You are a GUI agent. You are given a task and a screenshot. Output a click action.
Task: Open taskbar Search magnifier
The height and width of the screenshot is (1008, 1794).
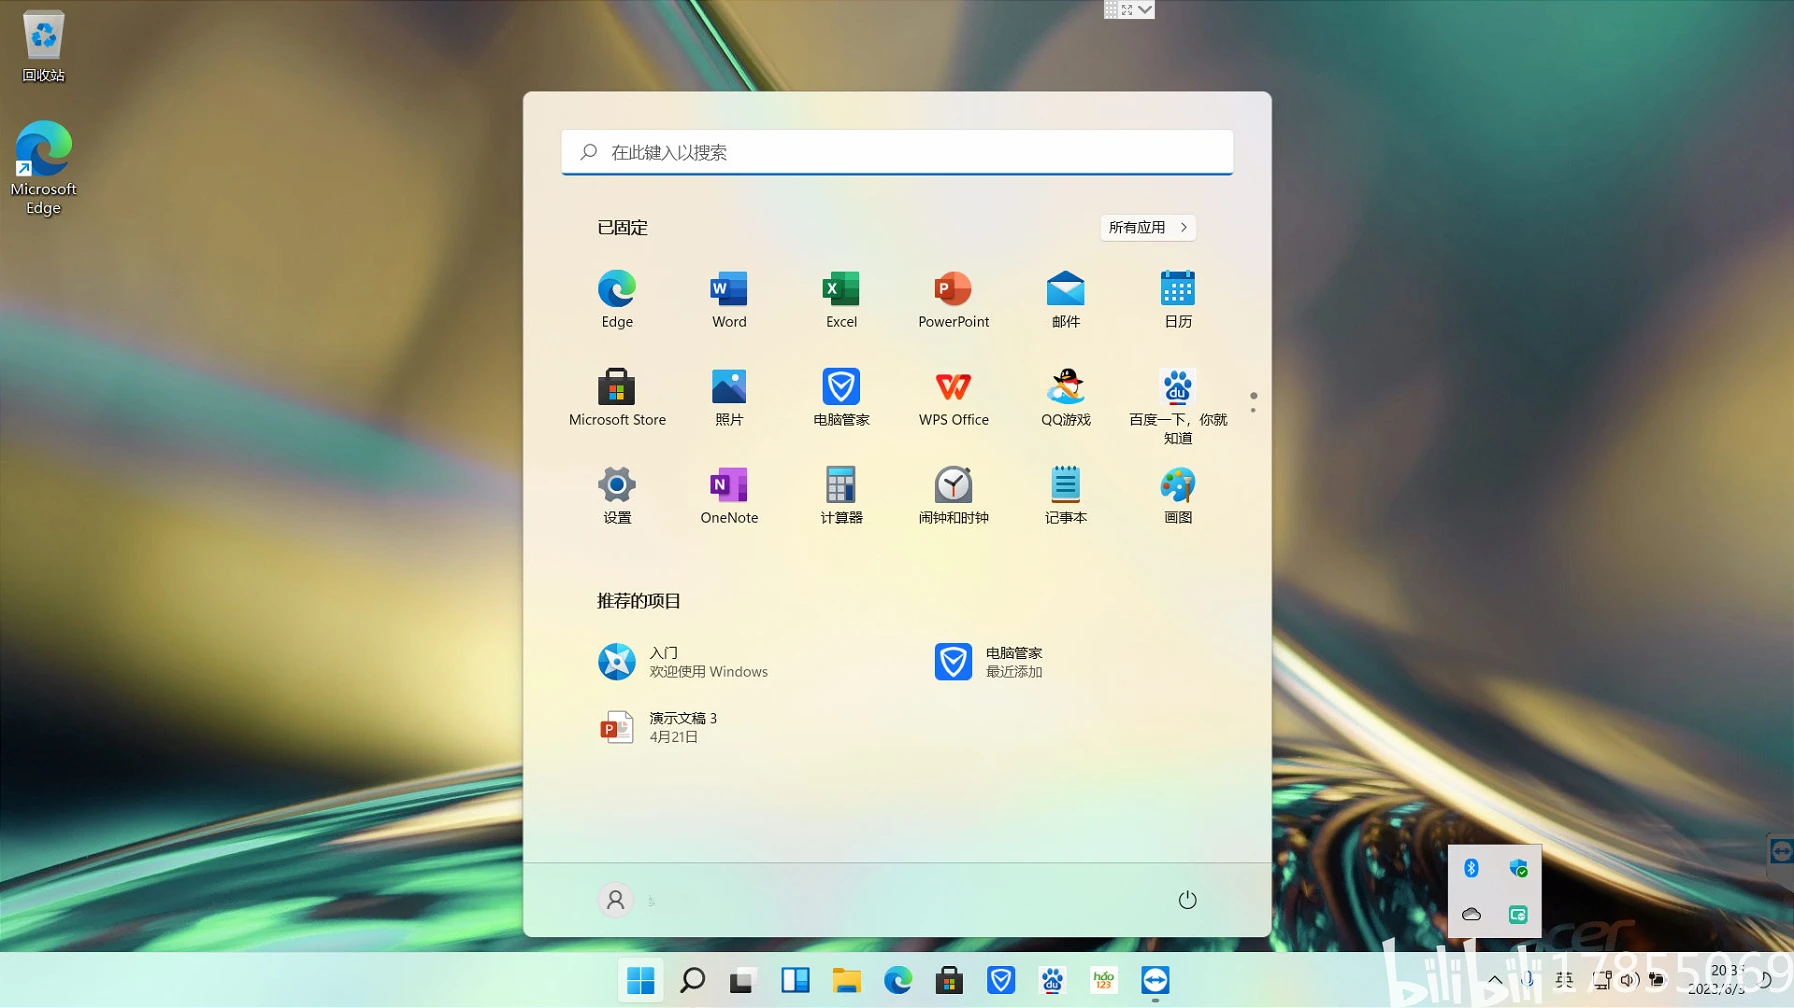692,980
